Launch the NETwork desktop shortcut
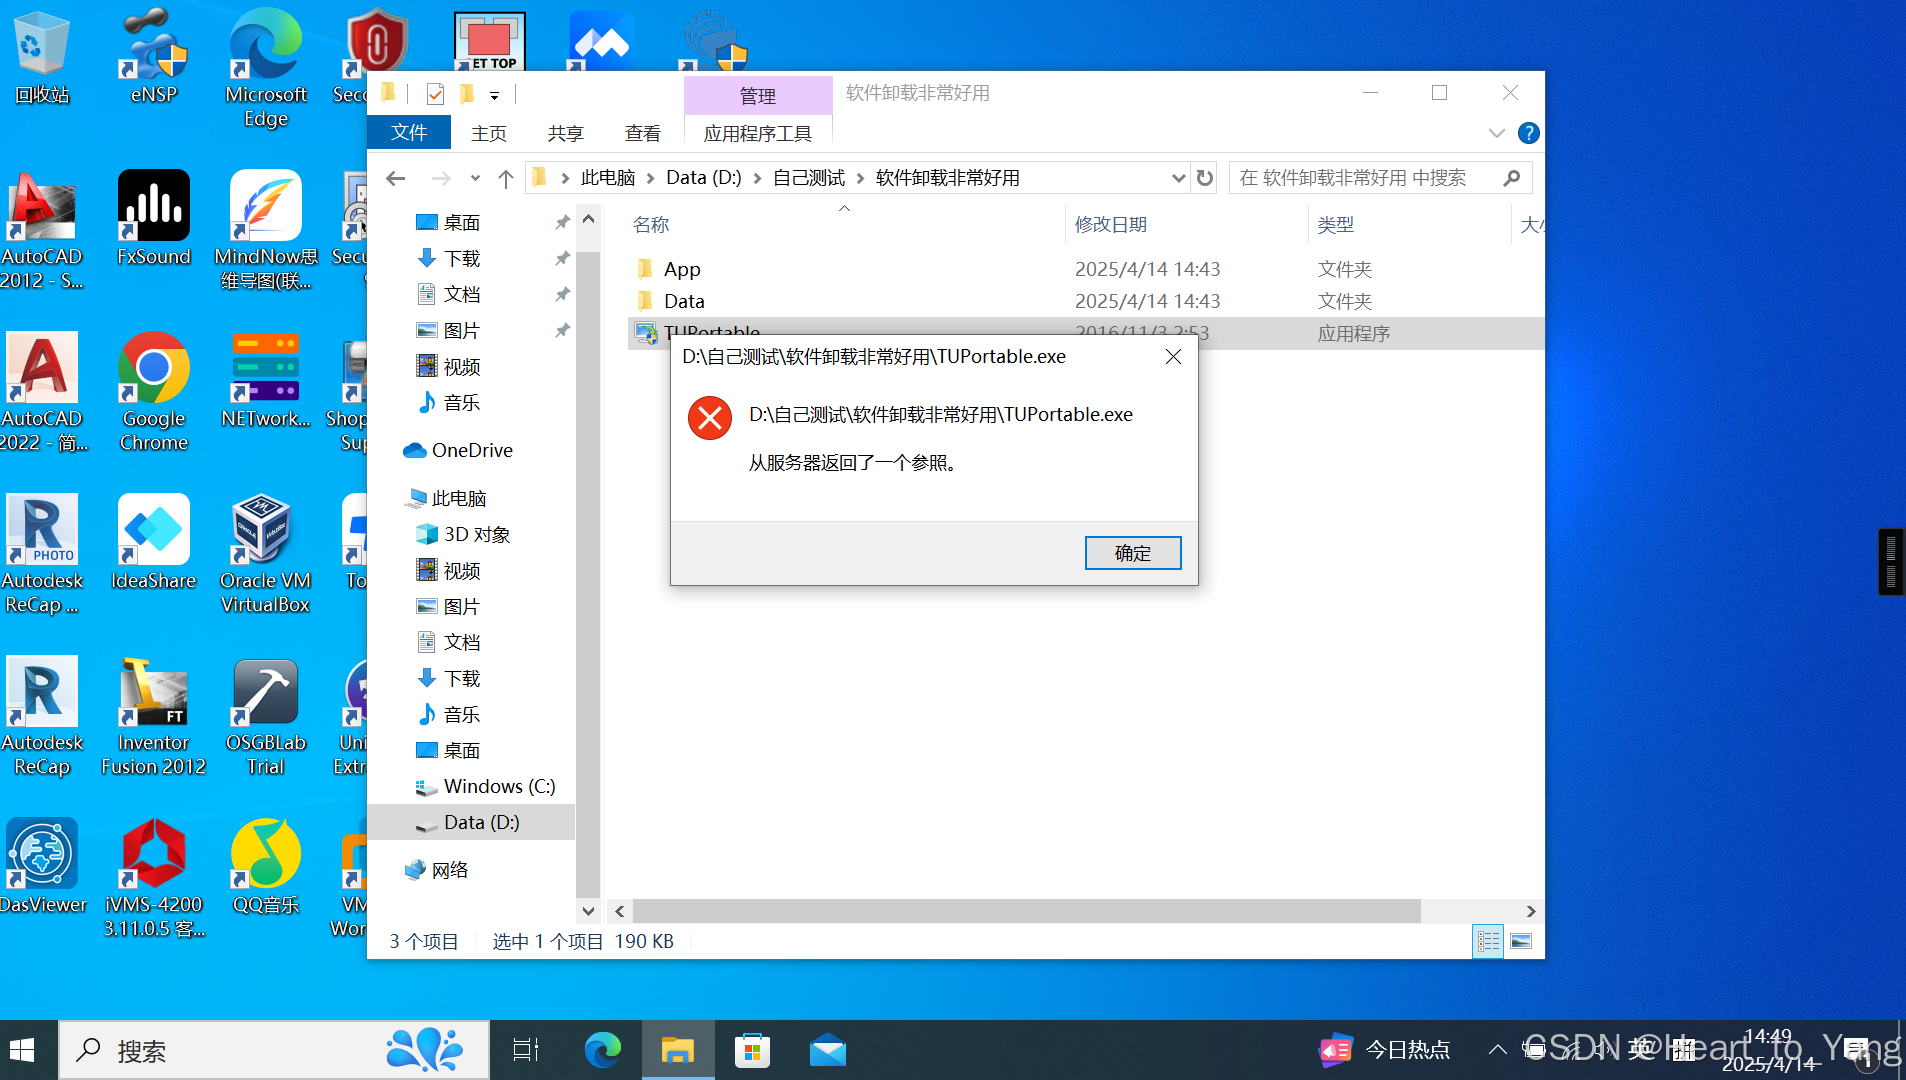The height and width of the screenshot is (1080, 1906). point(265,382)
